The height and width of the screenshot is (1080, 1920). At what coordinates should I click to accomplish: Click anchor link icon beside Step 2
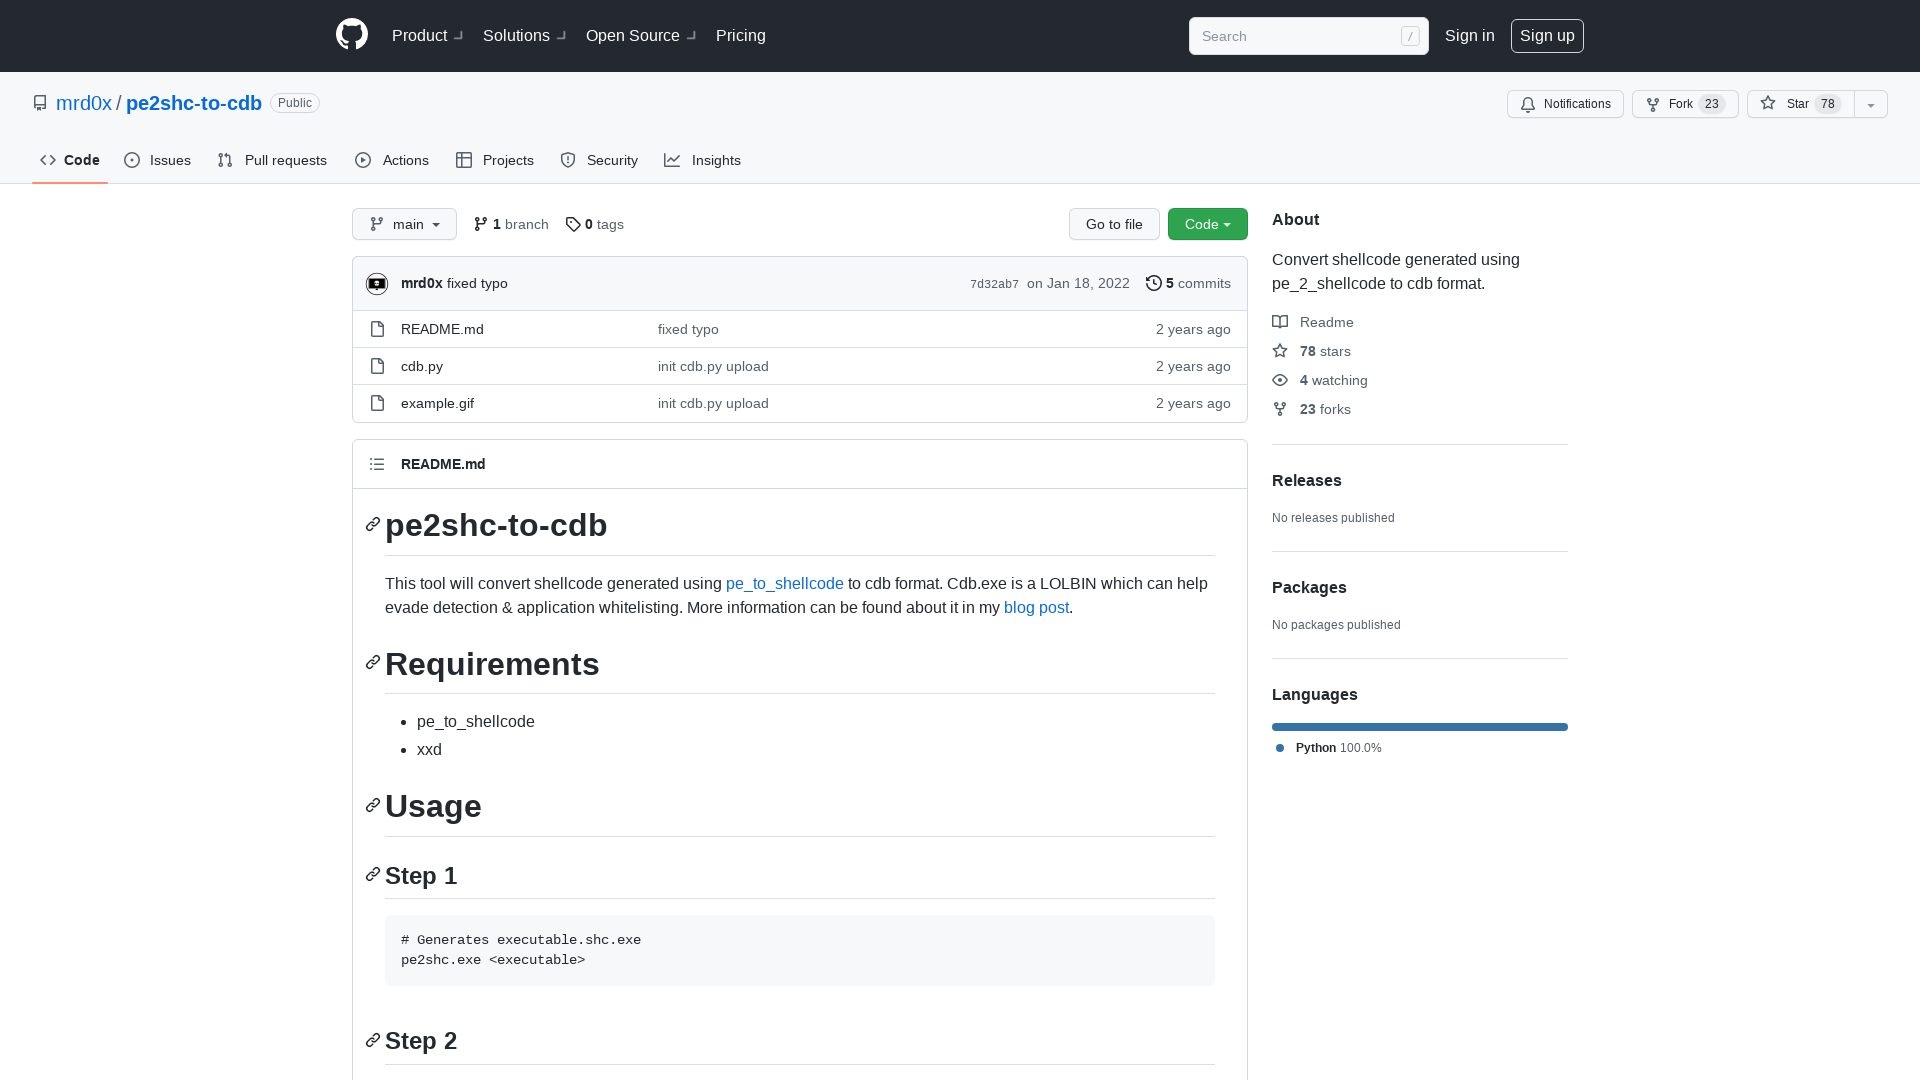coord(373,1040)
